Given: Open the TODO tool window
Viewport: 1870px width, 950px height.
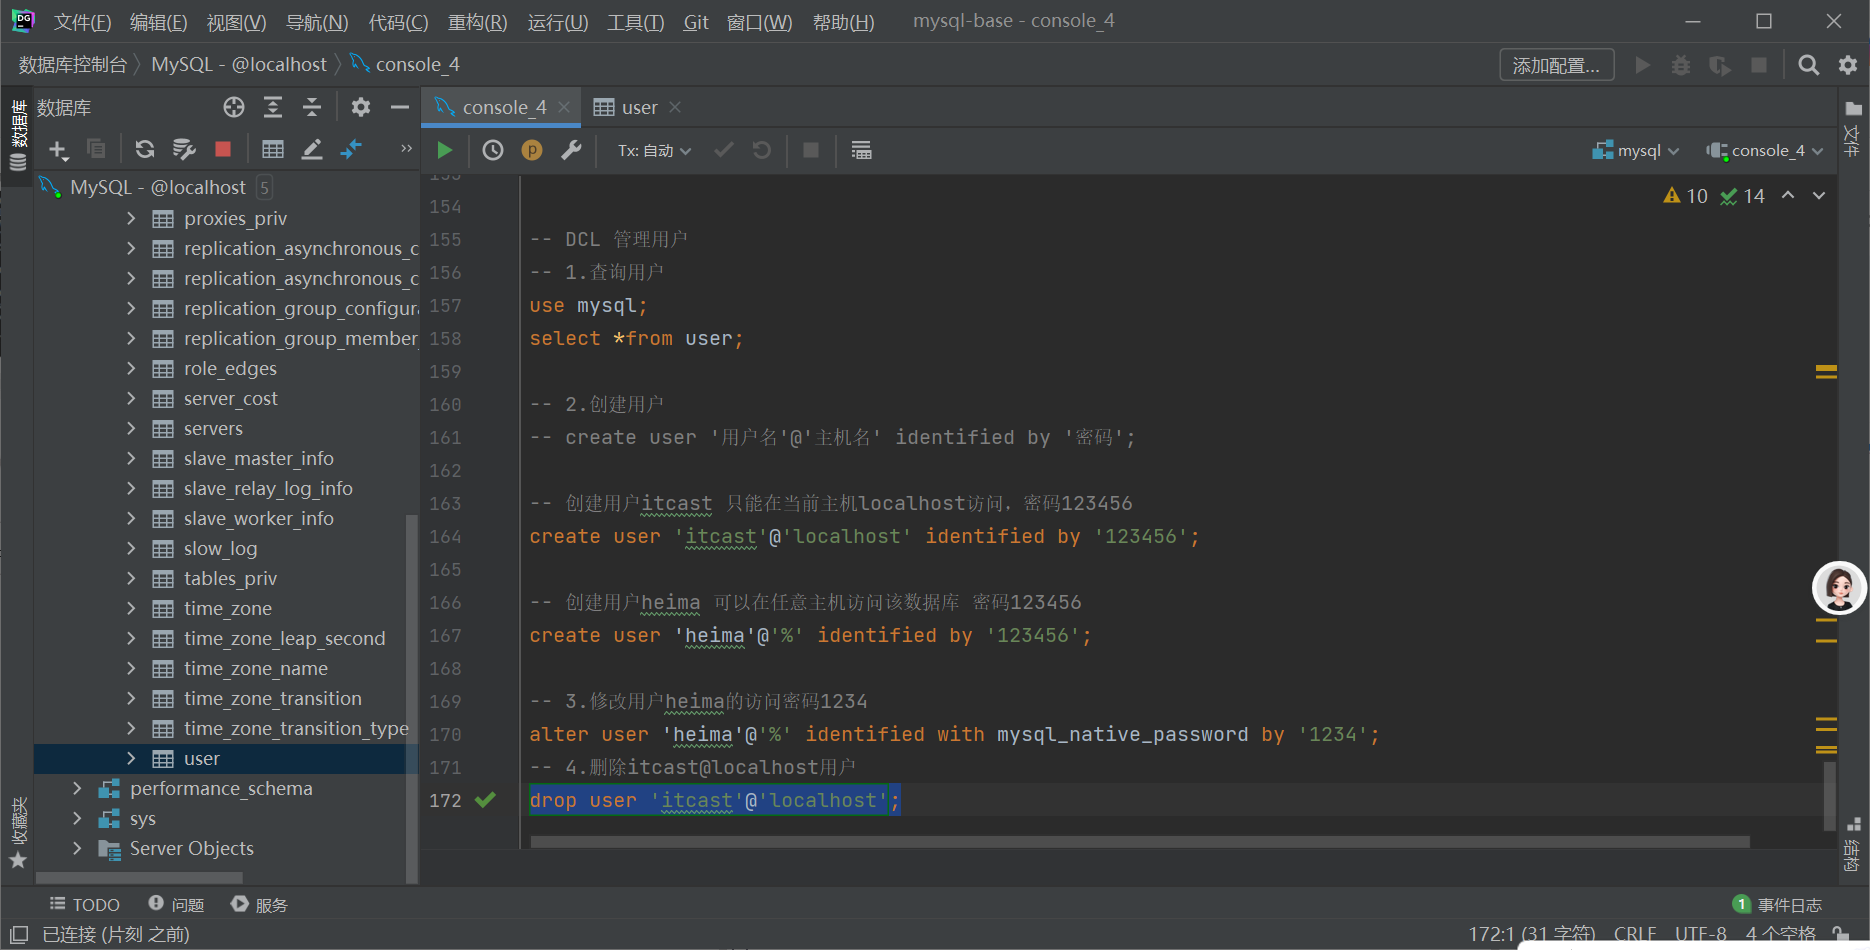Looking at the screenshot, I should click(x=85, y=904).
